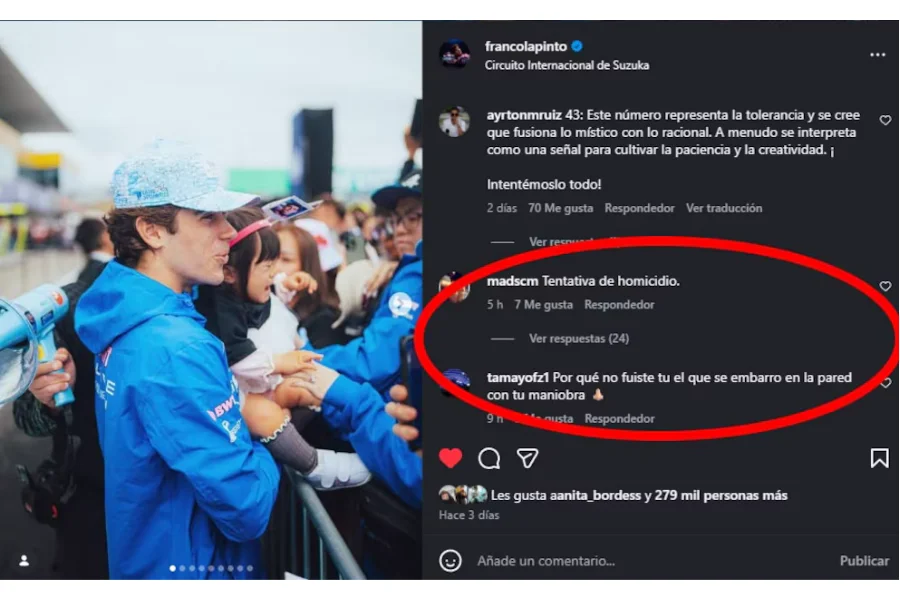Save post with bookmark icon
Viewport: 900px width, 600px height.
[879, 458]
